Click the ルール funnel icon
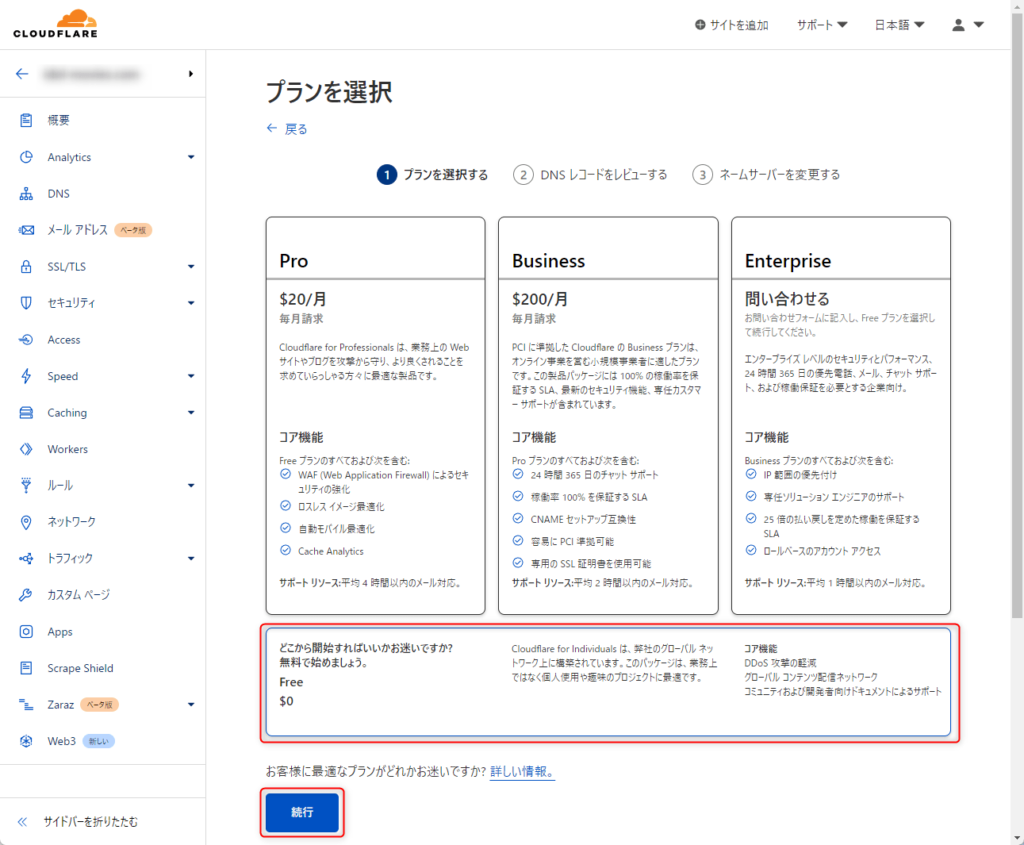This screenshot has height=845, width=1024. tap(26, 485)
